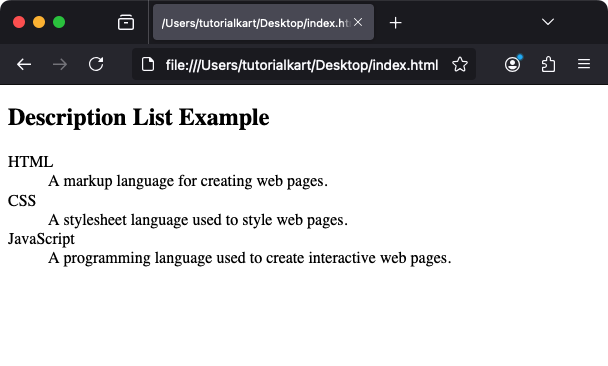Click "A stylesheet language used to style web pages."
Screen dimensions: 608x366
coord(198,220)
